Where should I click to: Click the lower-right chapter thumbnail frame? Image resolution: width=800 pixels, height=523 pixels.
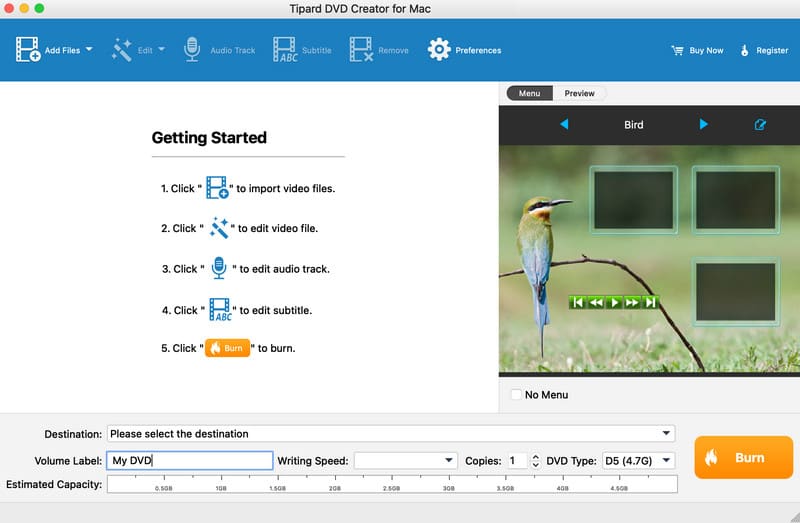click(x=736, y=292)
